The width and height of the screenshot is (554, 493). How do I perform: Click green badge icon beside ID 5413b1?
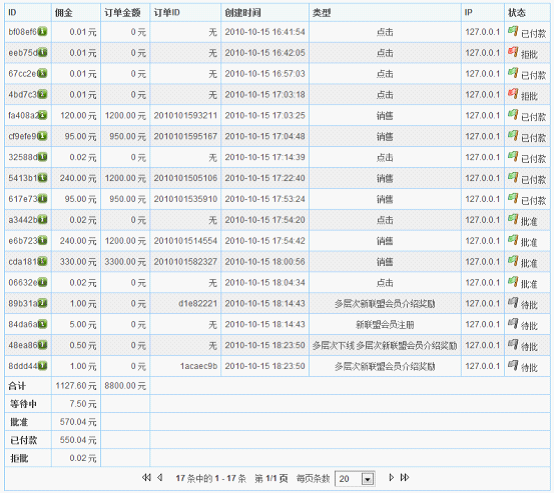[42, 178]
